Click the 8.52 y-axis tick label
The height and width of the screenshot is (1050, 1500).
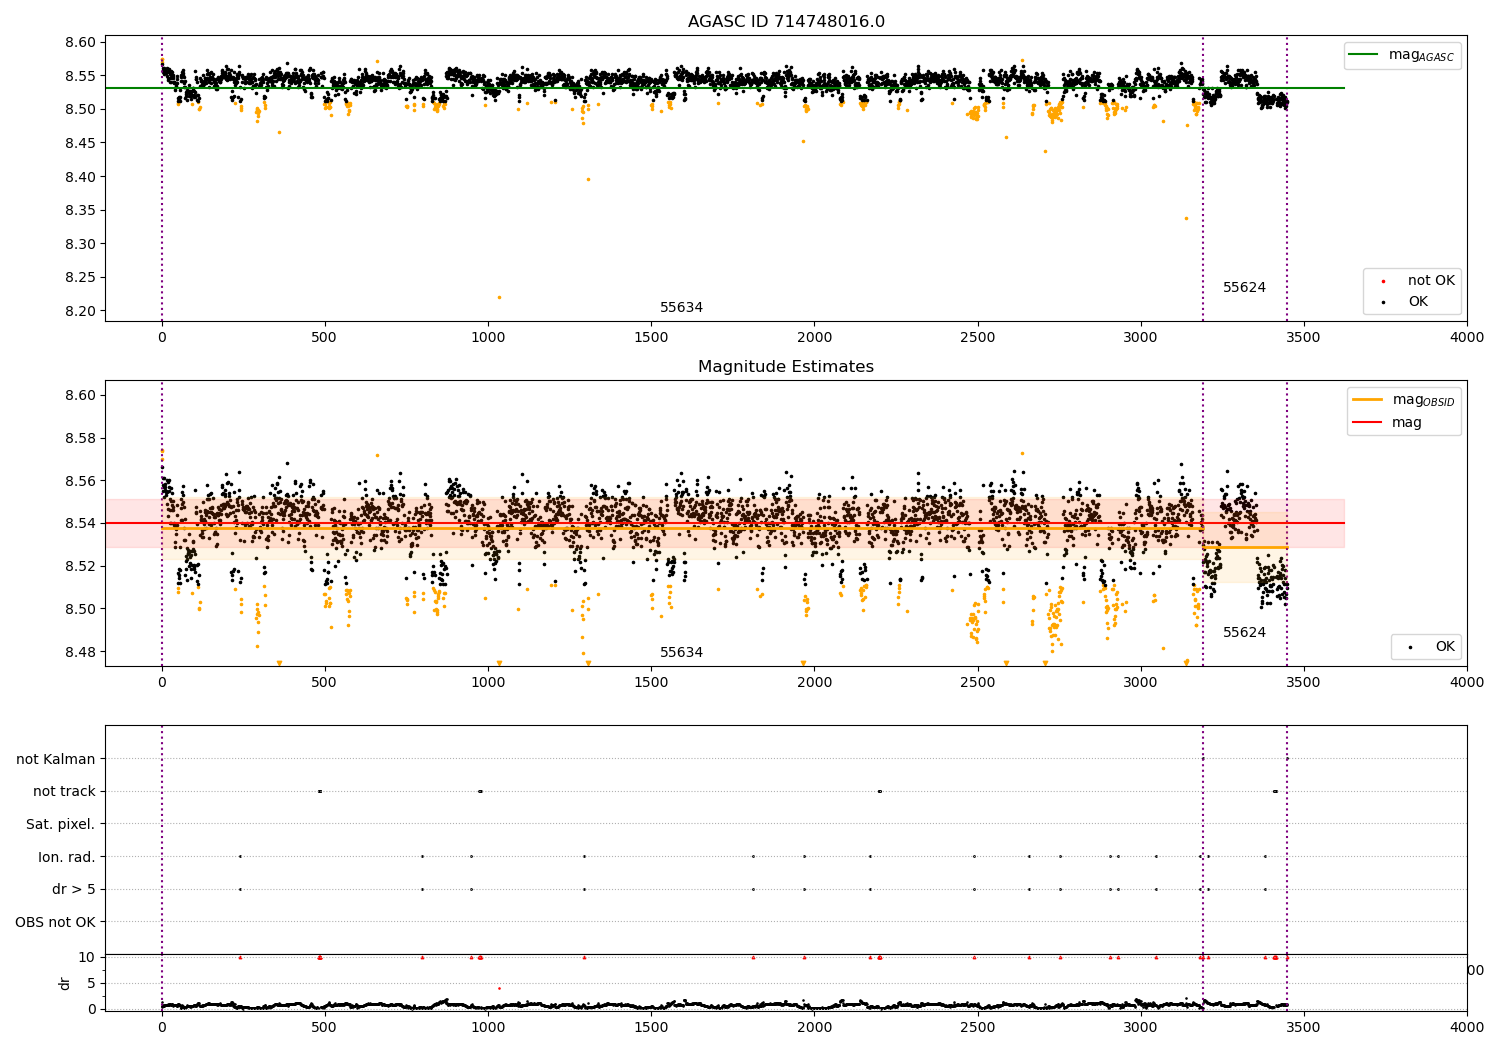point(79,566)
